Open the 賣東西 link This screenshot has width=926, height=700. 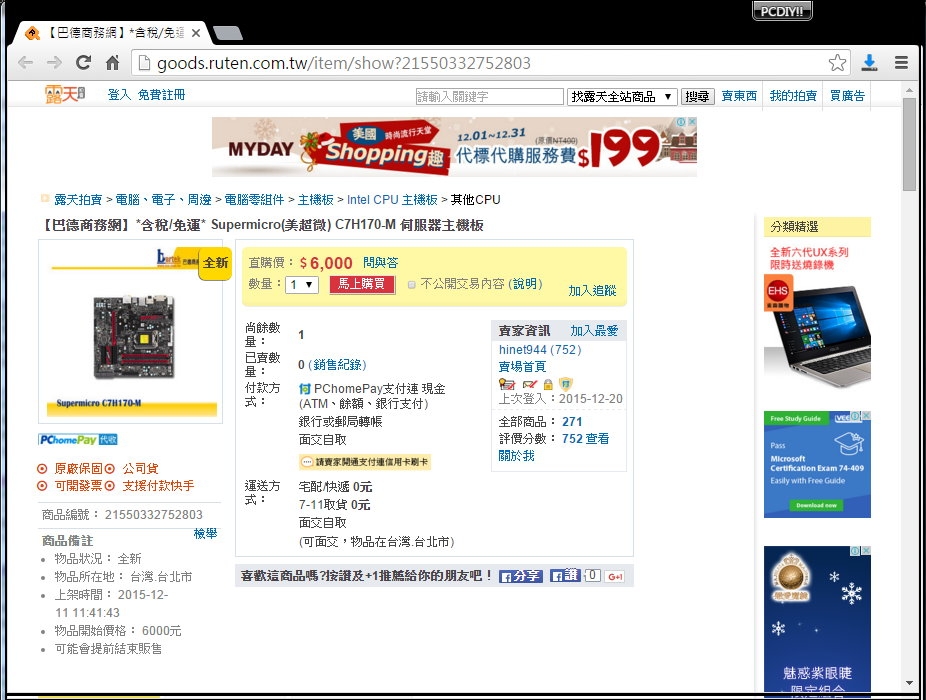tap(739, 96)
